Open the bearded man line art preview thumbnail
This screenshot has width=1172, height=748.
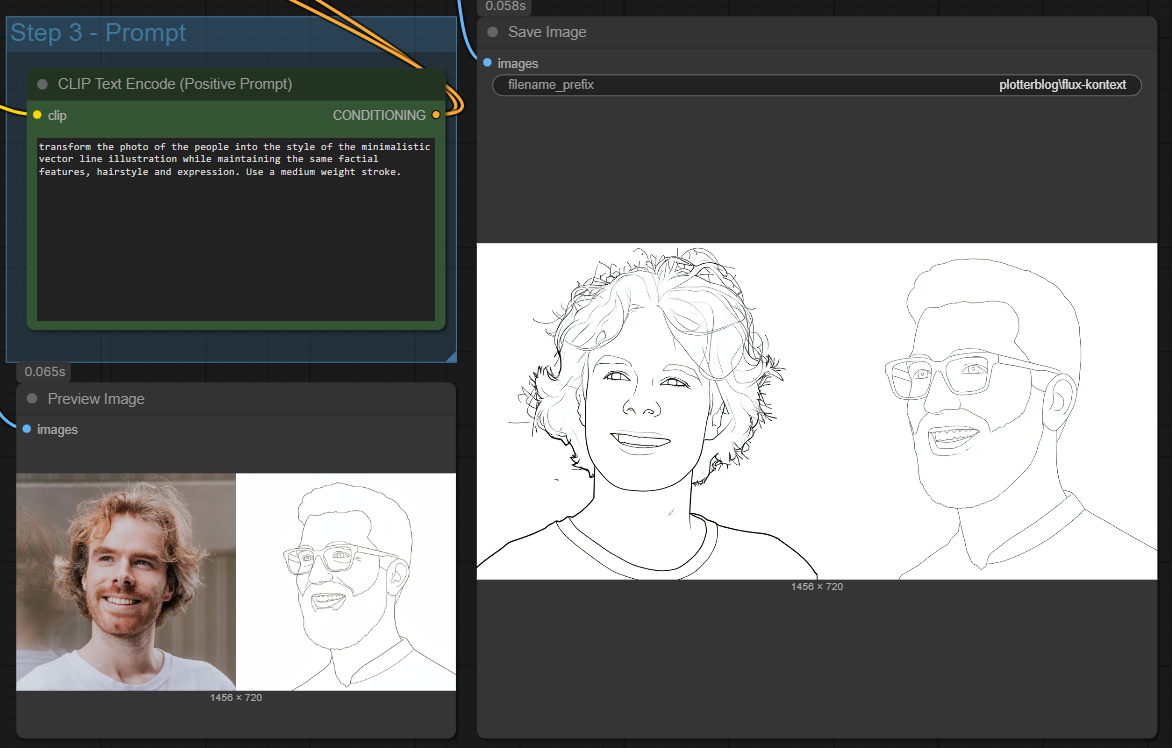[x=345, y=581]
